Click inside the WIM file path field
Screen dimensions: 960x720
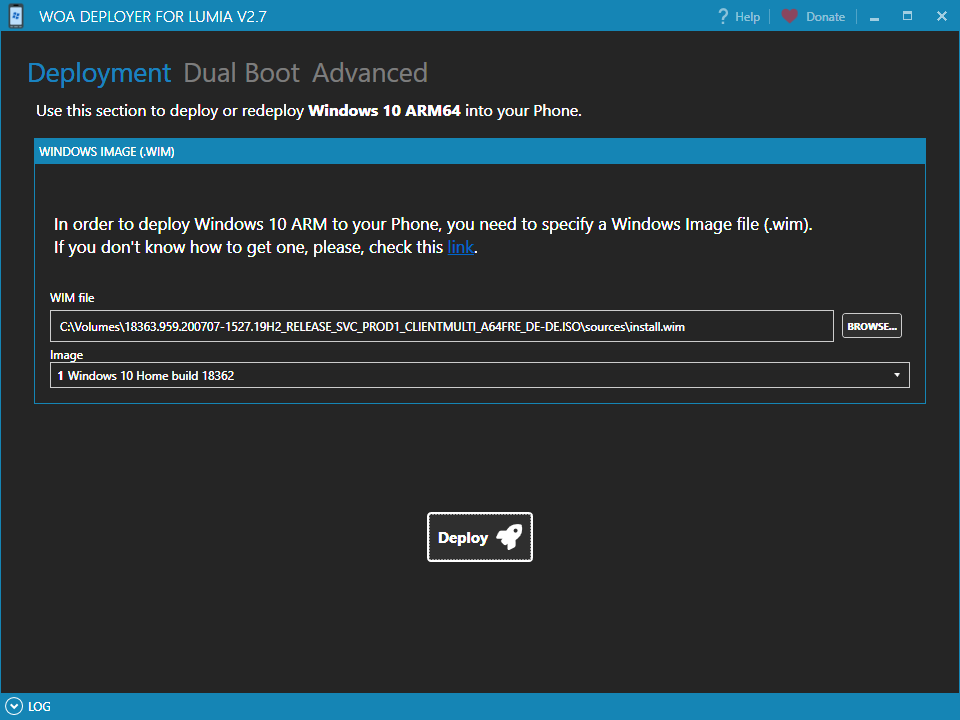[441, 326]
